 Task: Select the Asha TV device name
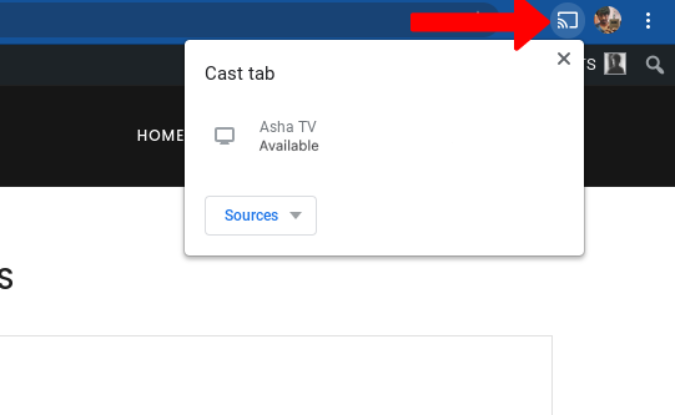(288, 127)
